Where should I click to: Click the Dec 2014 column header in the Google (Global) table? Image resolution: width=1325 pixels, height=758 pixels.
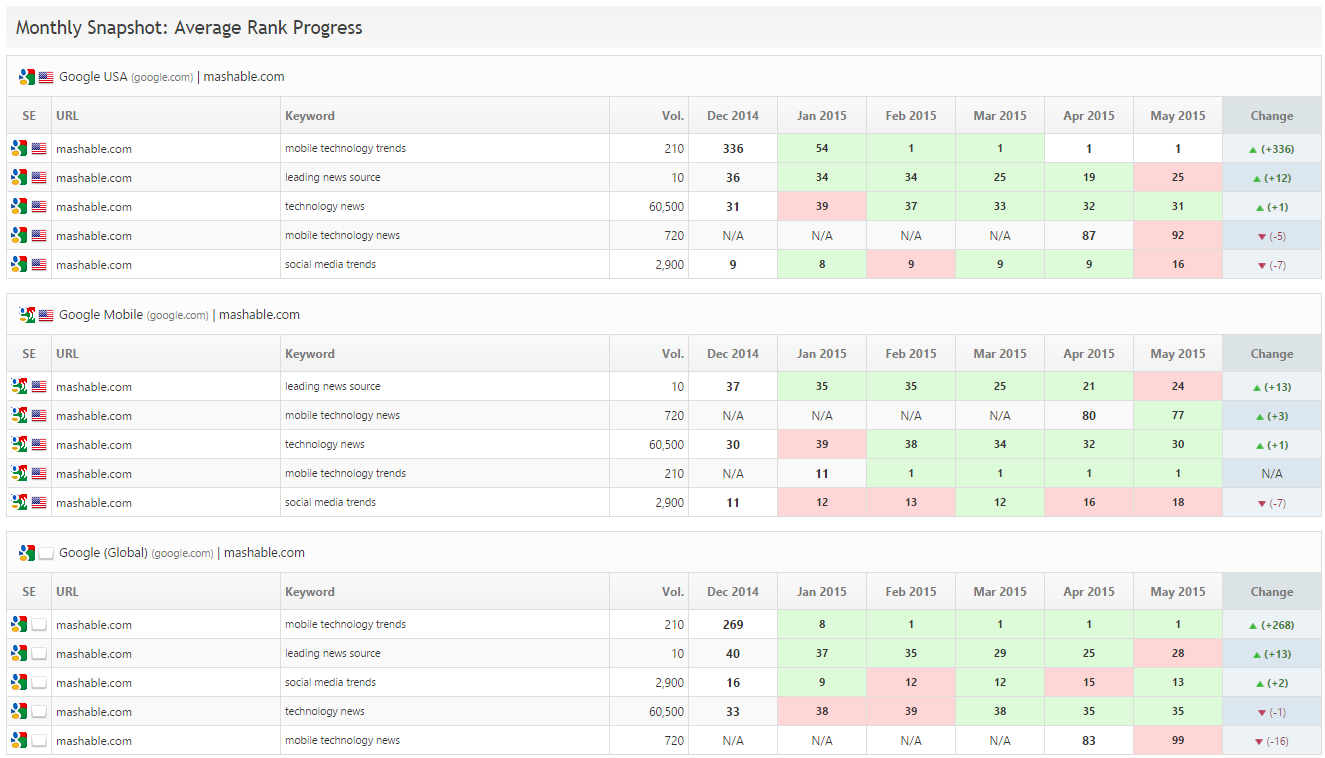pyautogui.click(x=732, y=592)
